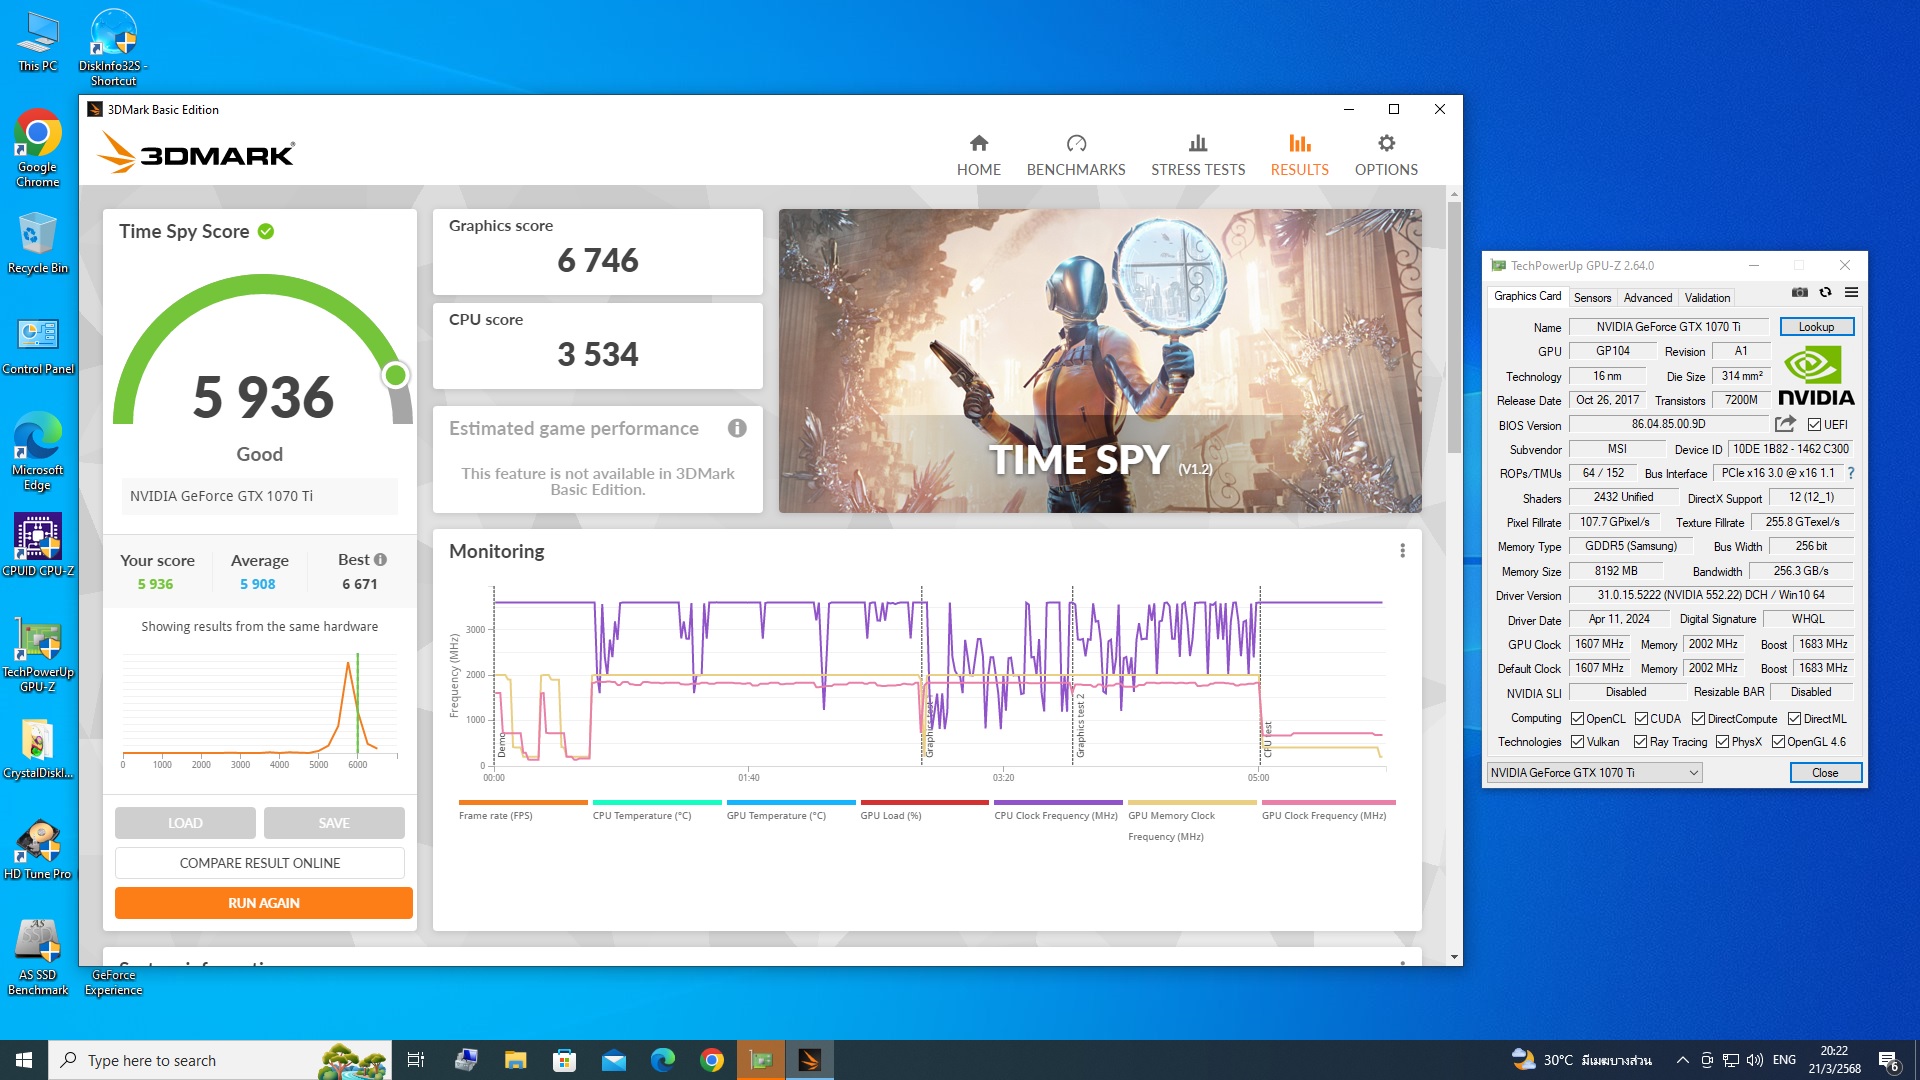This screenshot has height=1080, width=1920.
Task: Open CrystalDiskInfo desktop icon
Action: [38, 750]
